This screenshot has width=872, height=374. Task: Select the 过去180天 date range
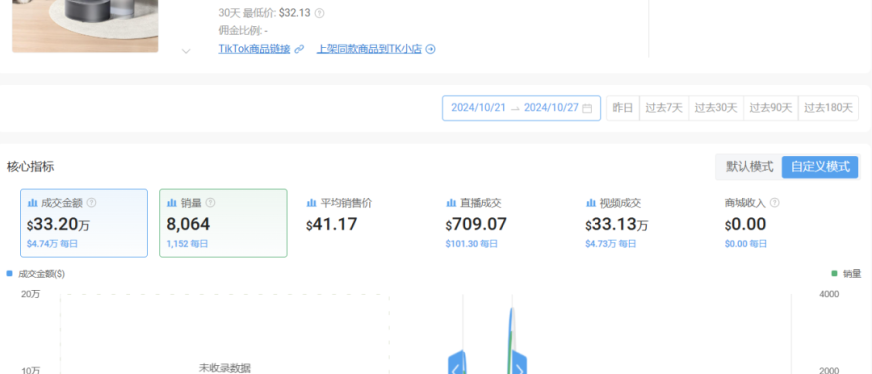point(828,108)
